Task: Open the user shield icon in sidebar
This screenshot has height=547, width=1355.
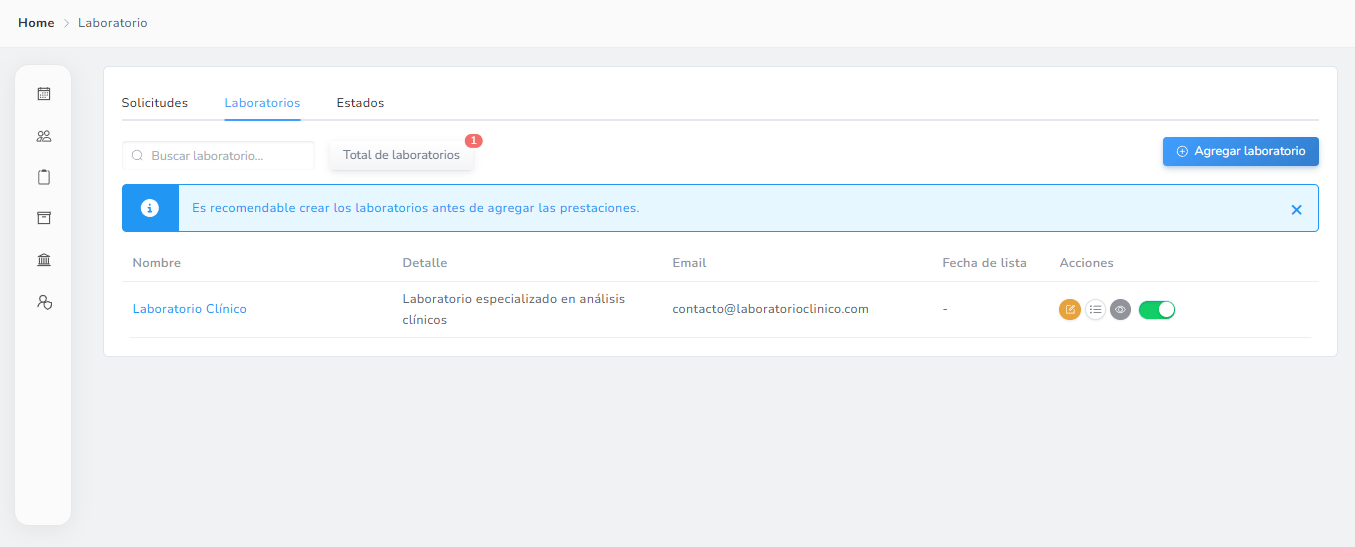Action: pyautogui.click(x=43, y=302)
